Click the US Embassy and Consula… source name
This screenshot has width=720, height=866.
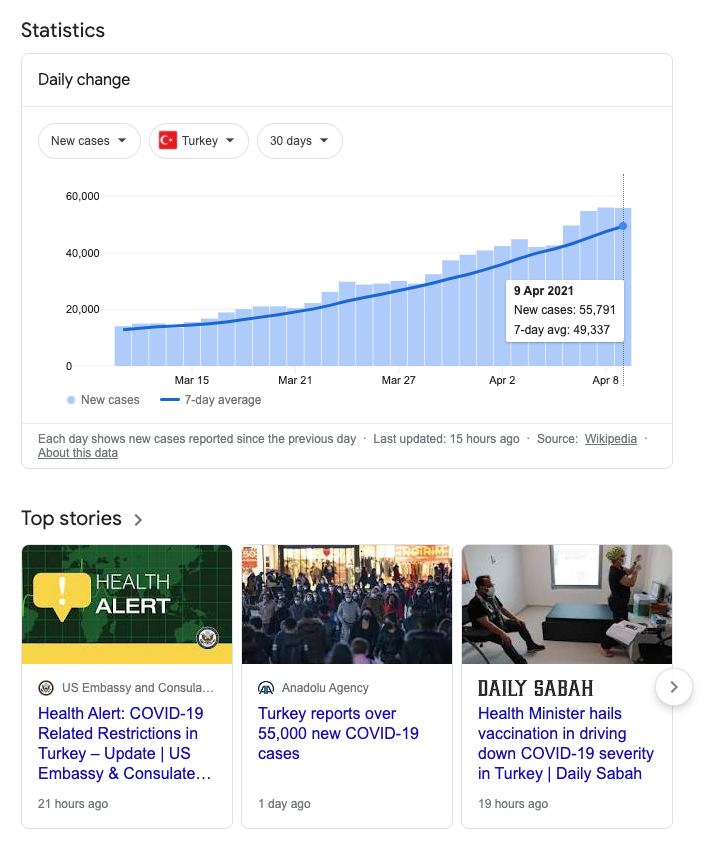point(137,688)
